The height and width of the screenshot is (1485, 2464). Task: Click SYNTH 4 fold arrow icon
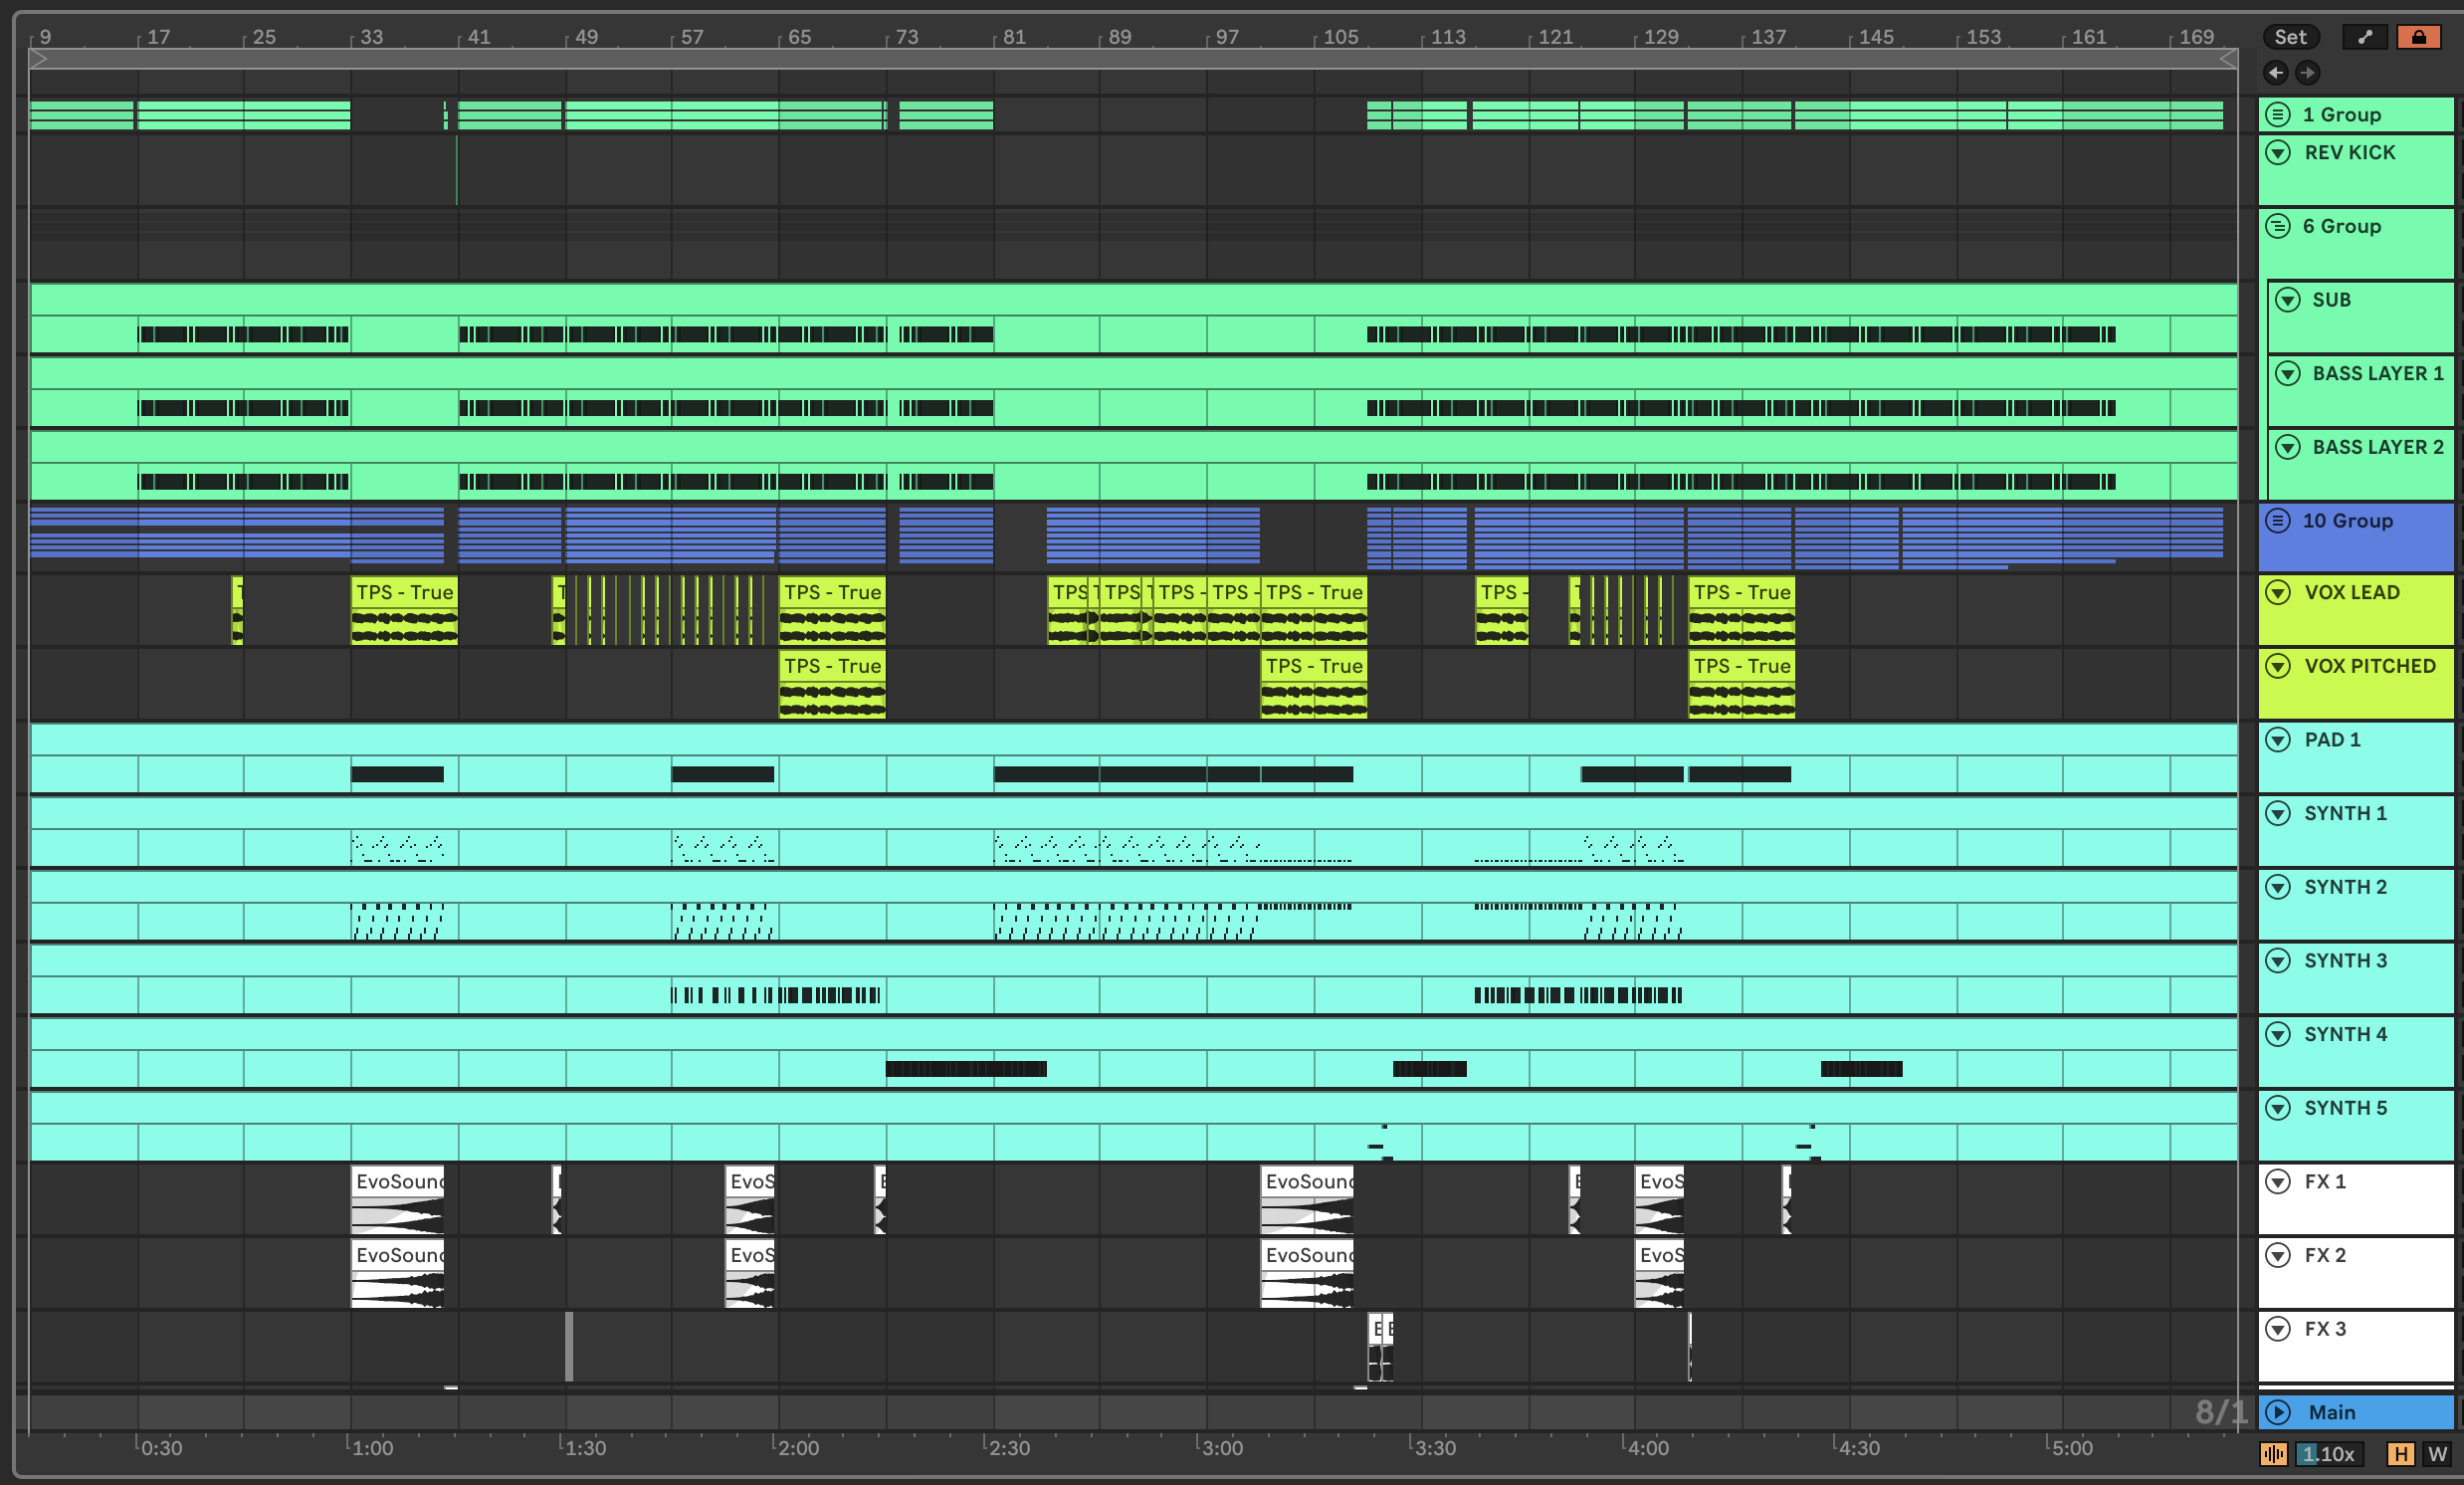pos(2278,1034)
